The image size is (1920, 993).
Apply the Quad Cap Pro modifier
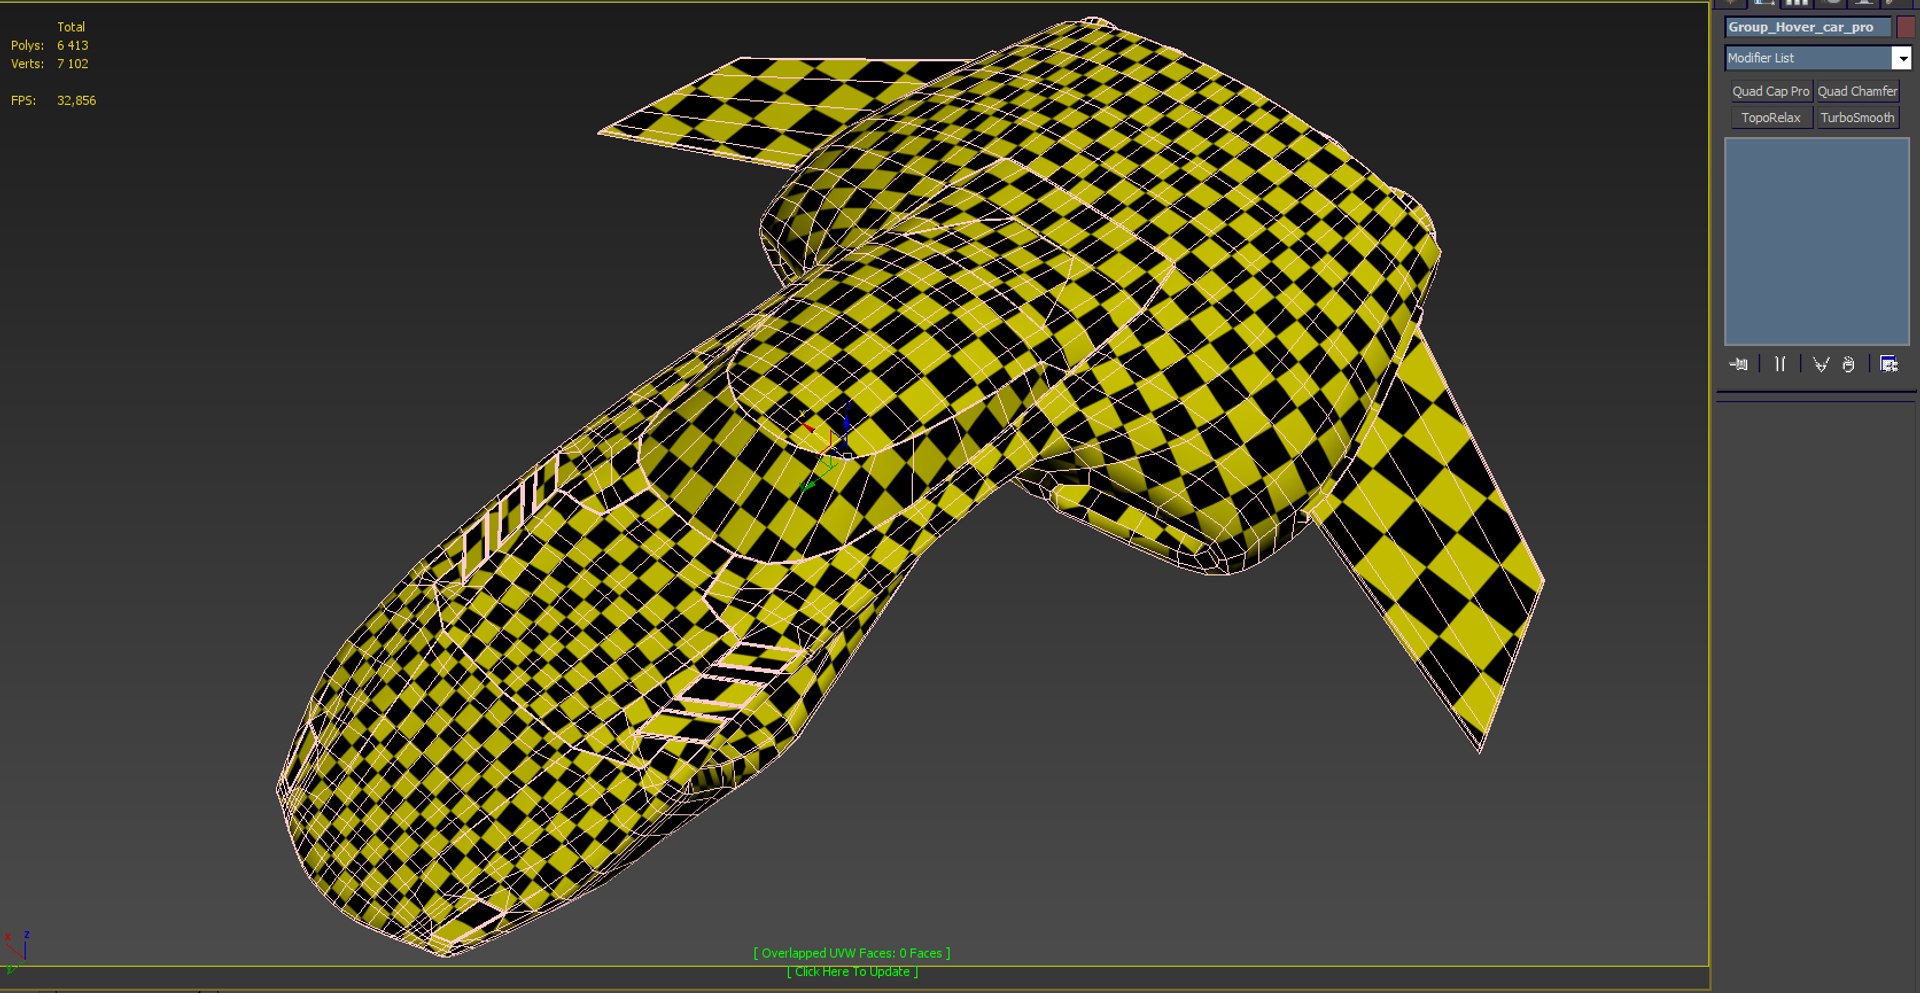1770,91
